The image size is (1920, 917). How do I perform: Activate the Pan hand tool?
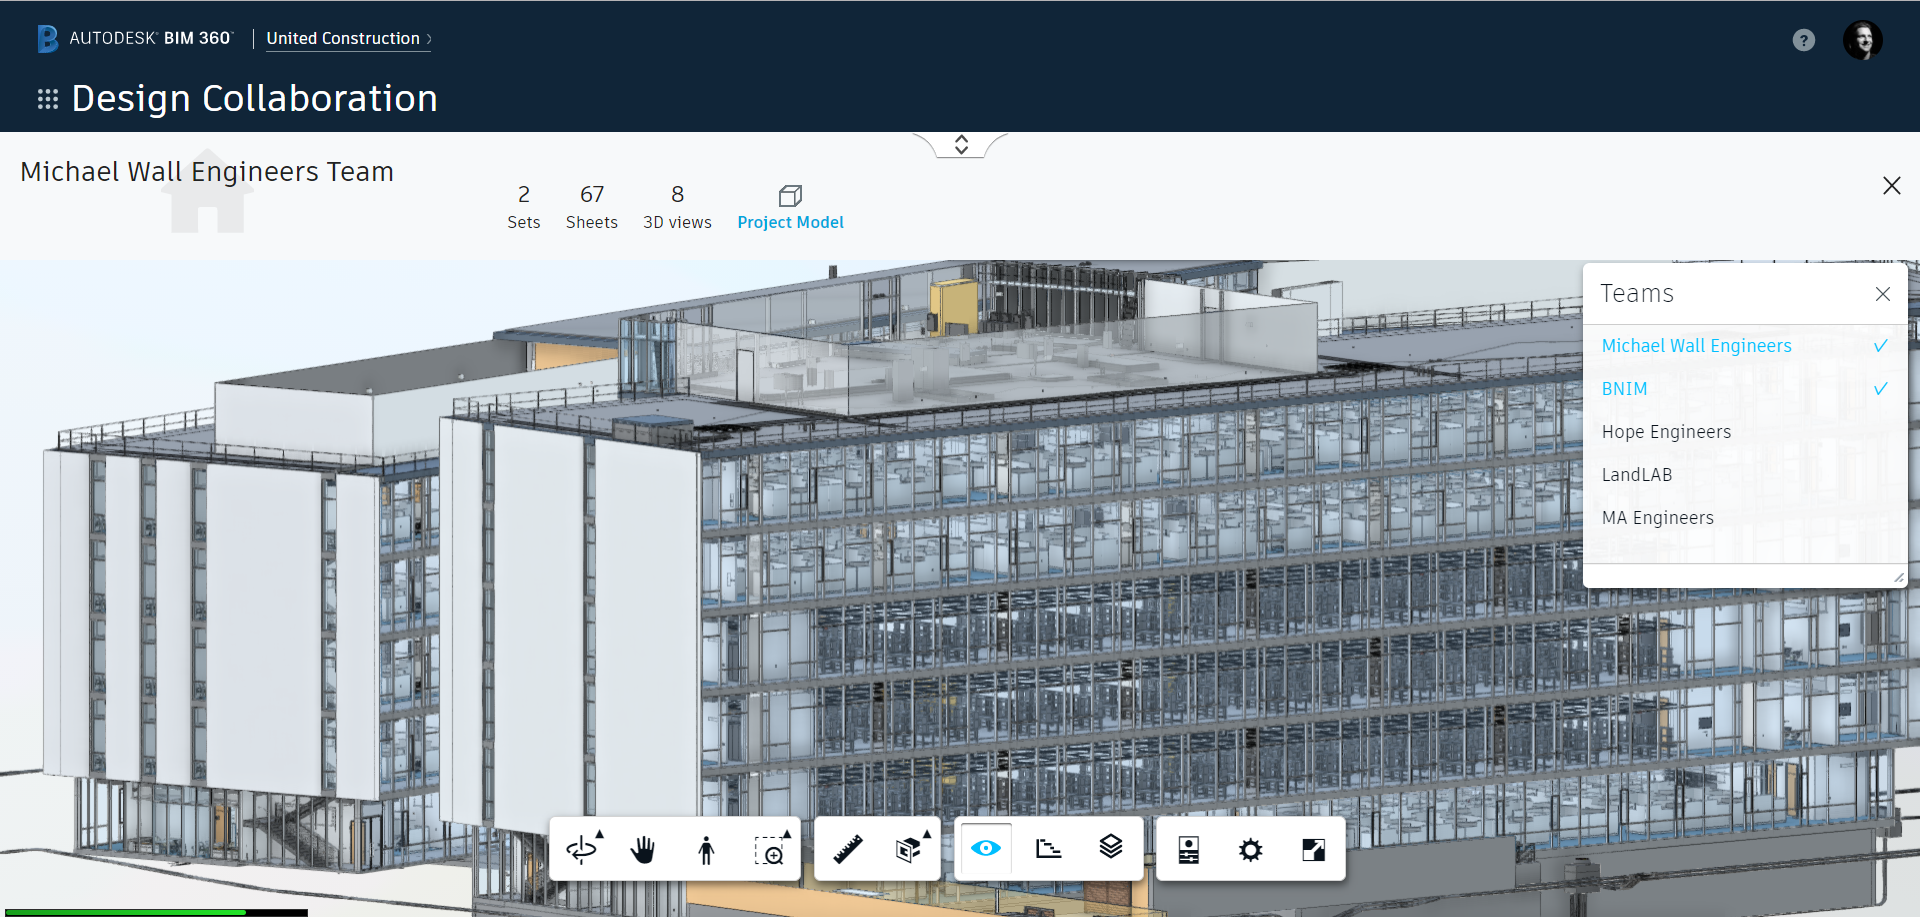coord(643,850)
